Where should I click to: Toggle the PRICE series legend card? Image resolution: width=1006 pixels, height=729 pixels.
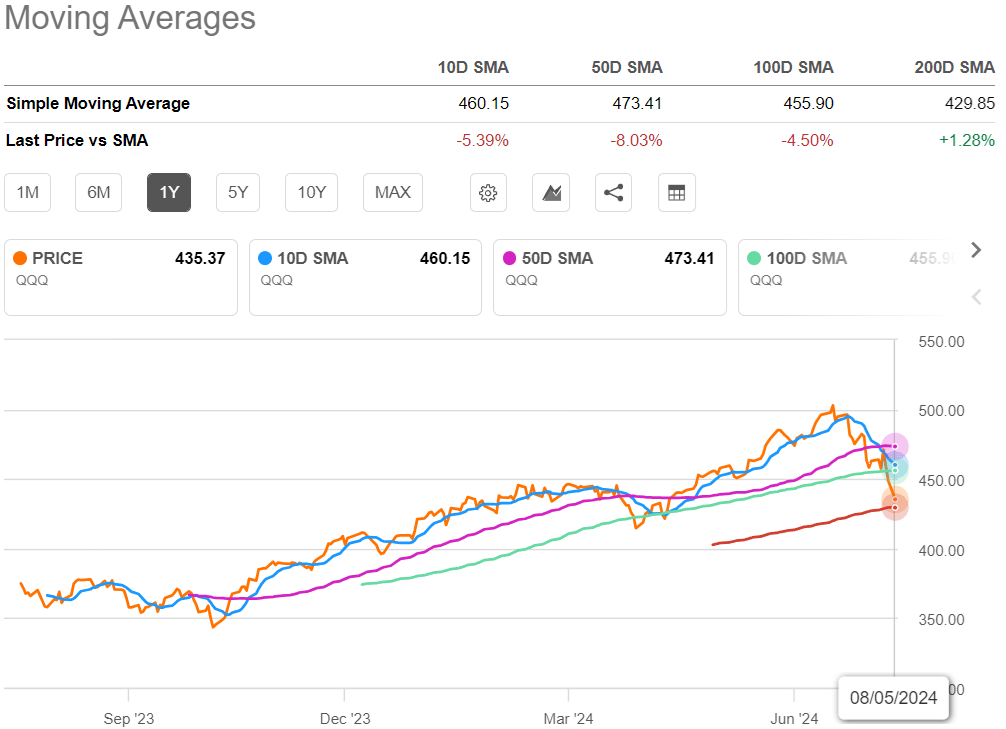(x=121, y=277)
